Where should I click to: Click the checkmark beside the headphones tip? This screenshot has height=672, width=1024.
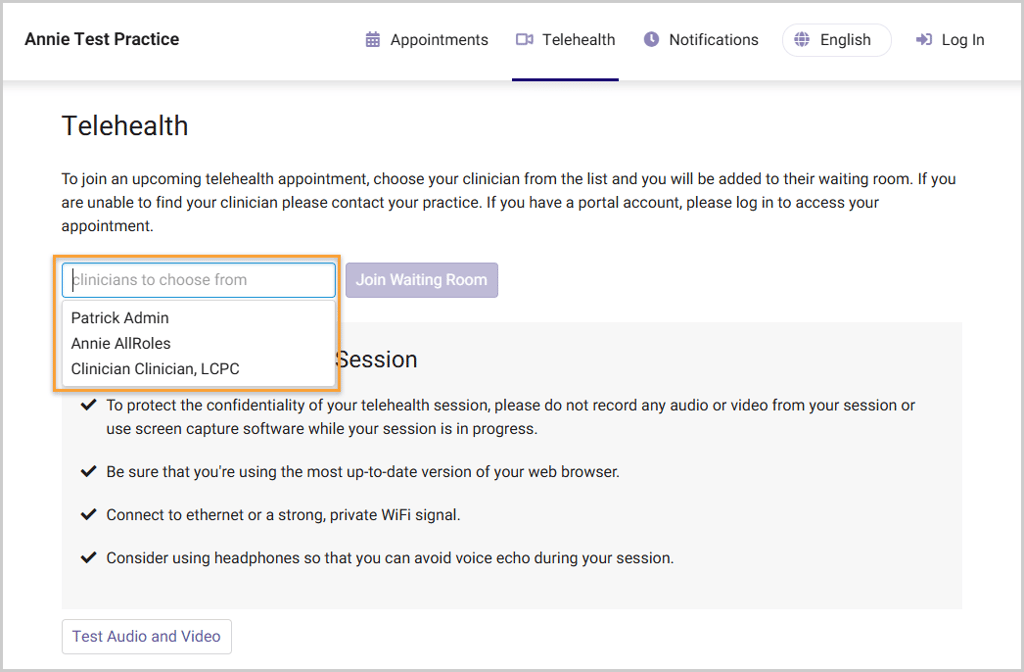click(89, 558)
